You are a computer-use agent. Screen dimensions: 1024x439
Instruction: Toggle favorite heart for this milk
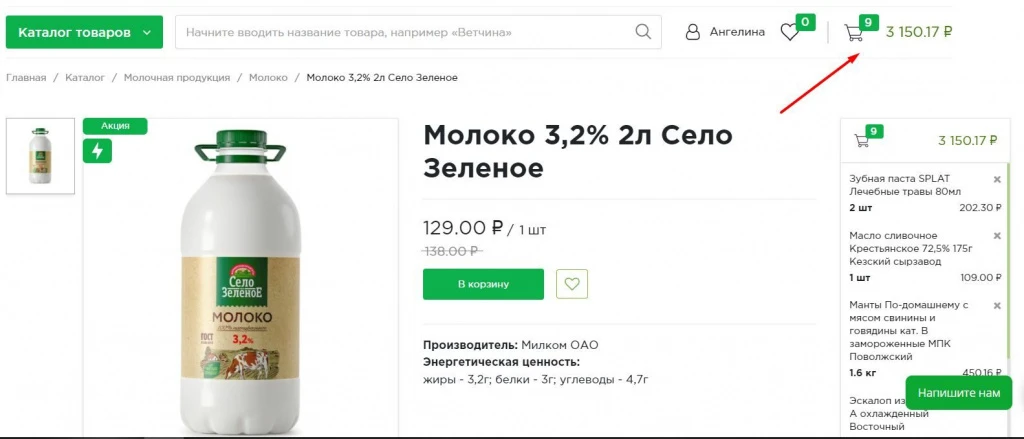(572, 284)
